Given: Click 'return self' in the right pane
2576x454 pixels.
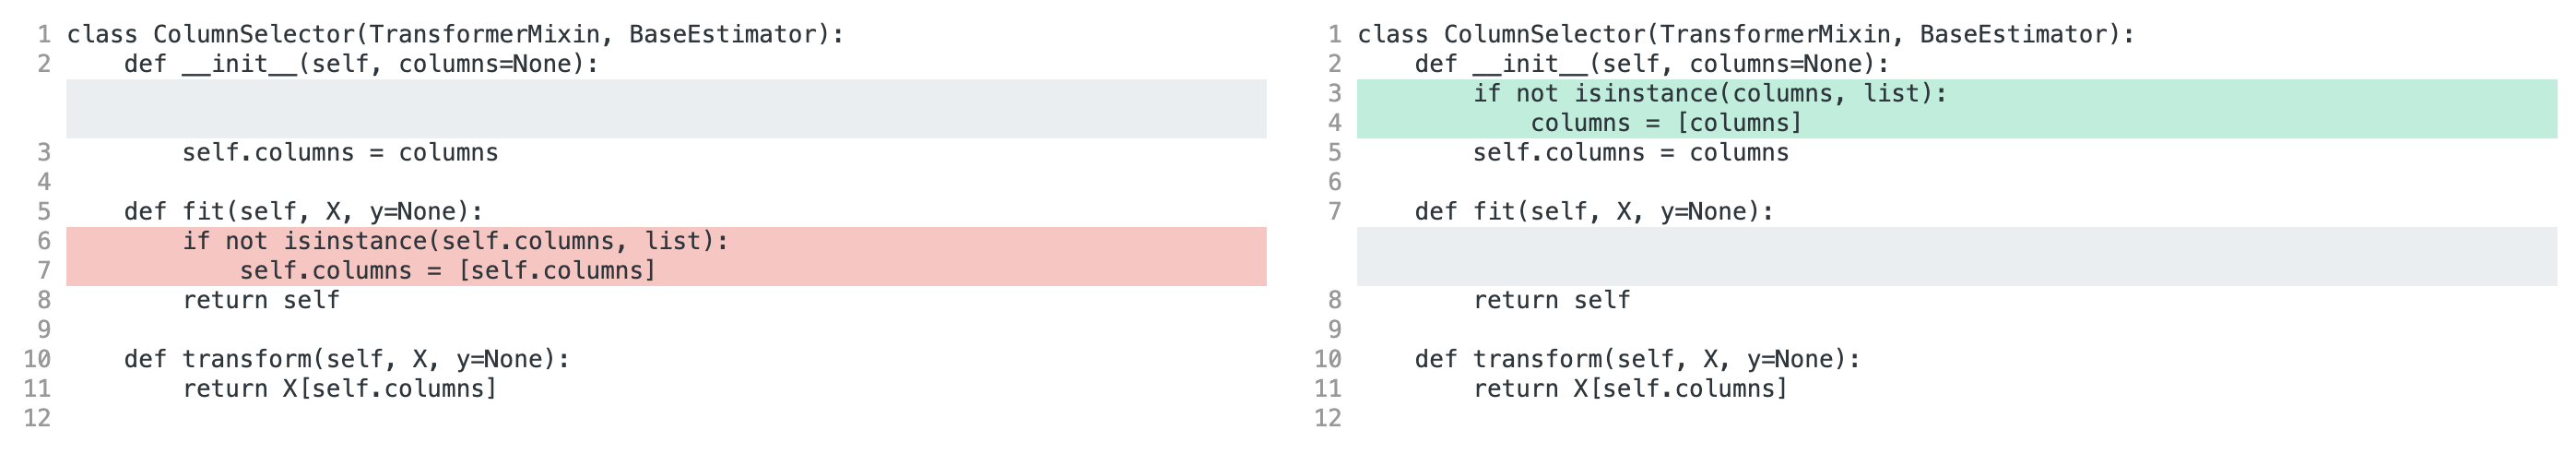Looking at the screenshot, I should pyautogui.click(x=1551, y=300).
